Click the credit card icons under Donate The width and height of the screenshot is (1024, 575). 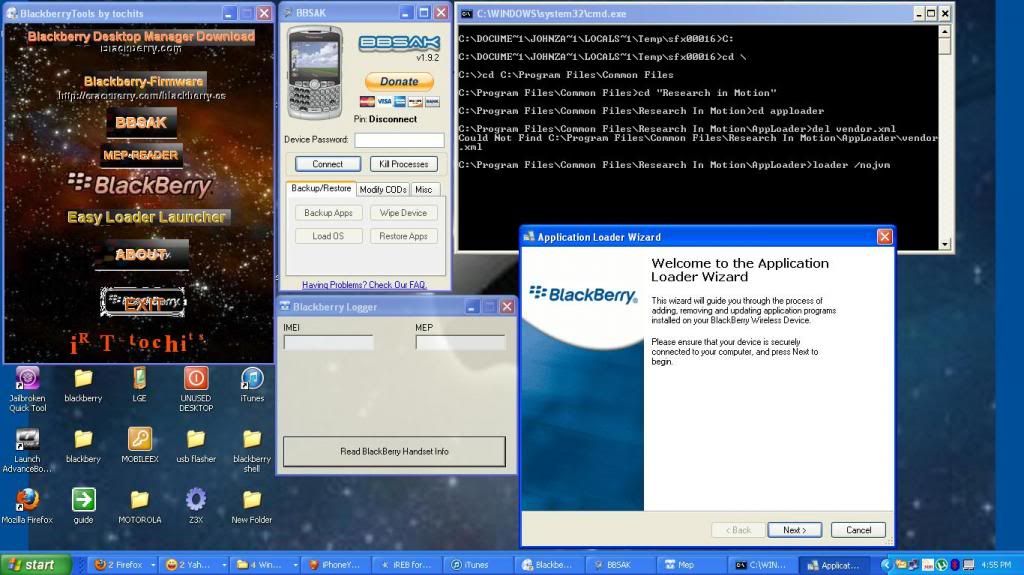coord(400,101)
